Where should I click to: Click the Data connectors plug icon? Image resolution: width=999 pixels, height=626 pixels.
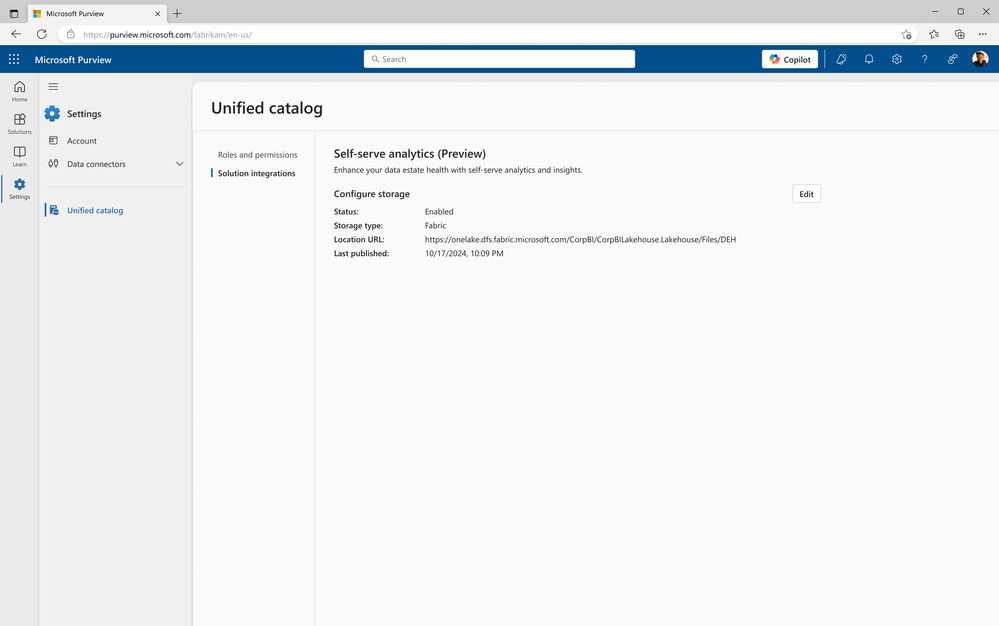54,164
